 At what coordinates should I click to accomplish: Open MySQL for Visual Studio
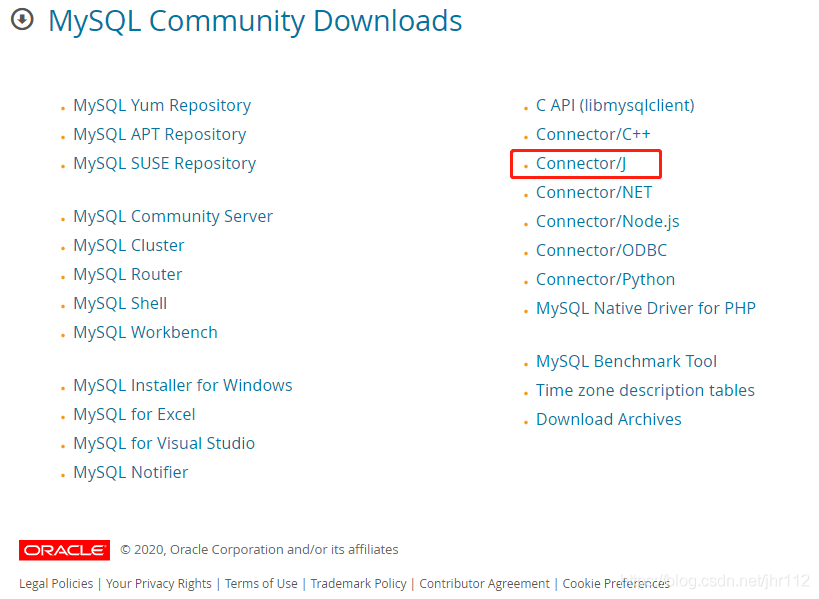click(x=164, y=443)
